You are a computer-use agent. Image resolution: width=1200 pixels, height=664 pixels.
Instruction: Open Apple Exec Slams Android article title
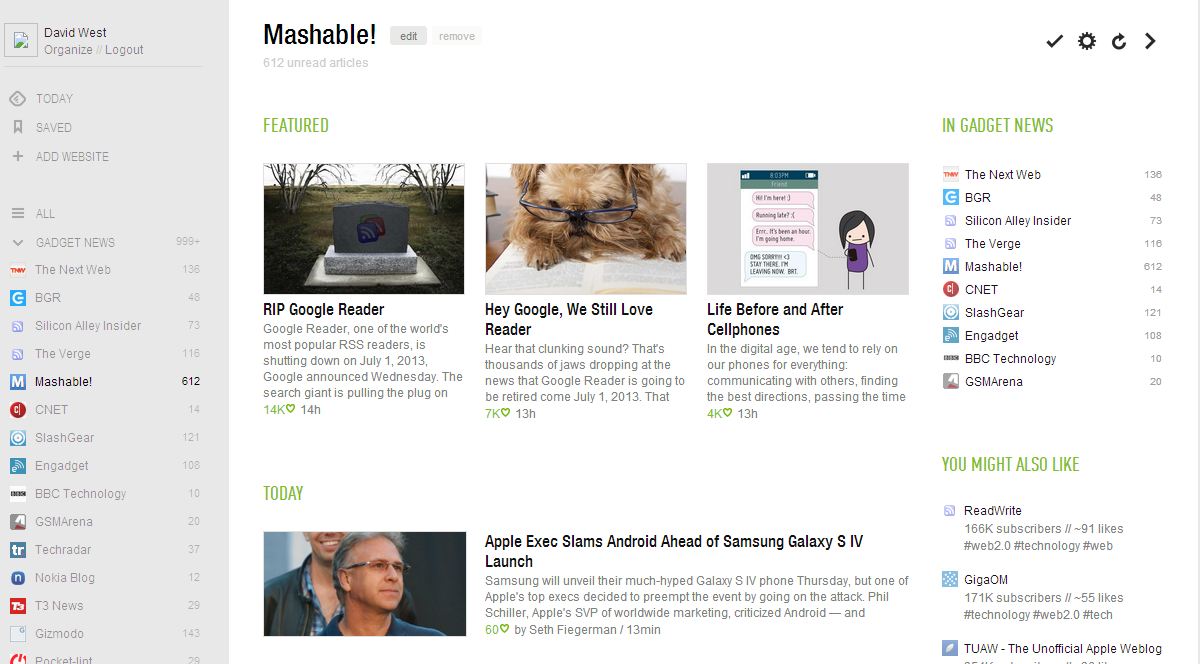(674, 551)
